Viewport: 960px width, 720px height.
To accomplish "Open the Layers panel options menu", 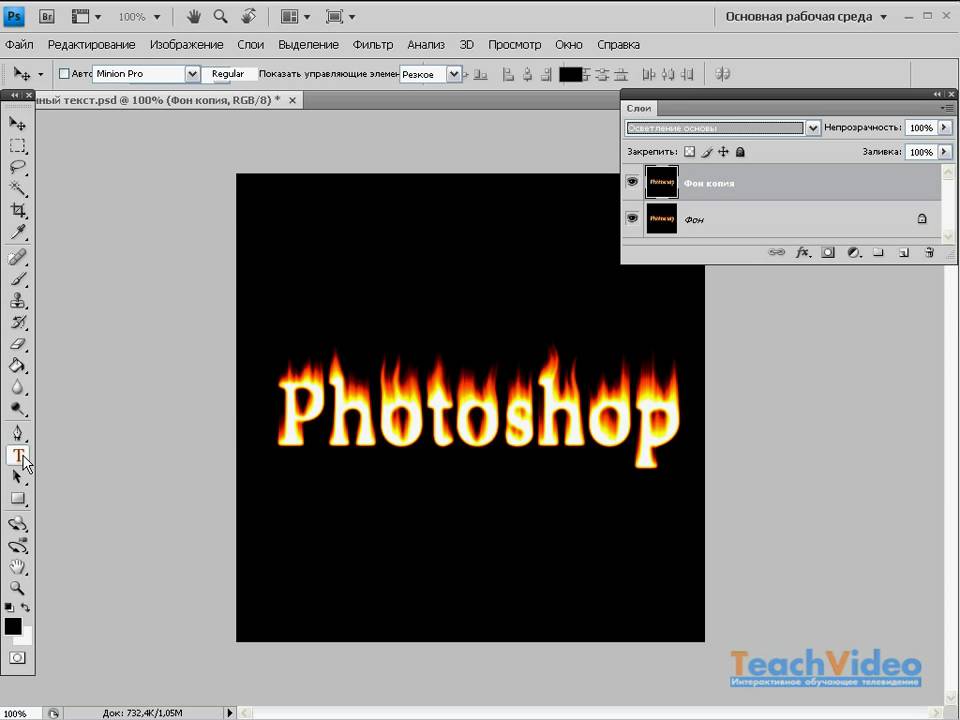I will [x=948, y=108].
